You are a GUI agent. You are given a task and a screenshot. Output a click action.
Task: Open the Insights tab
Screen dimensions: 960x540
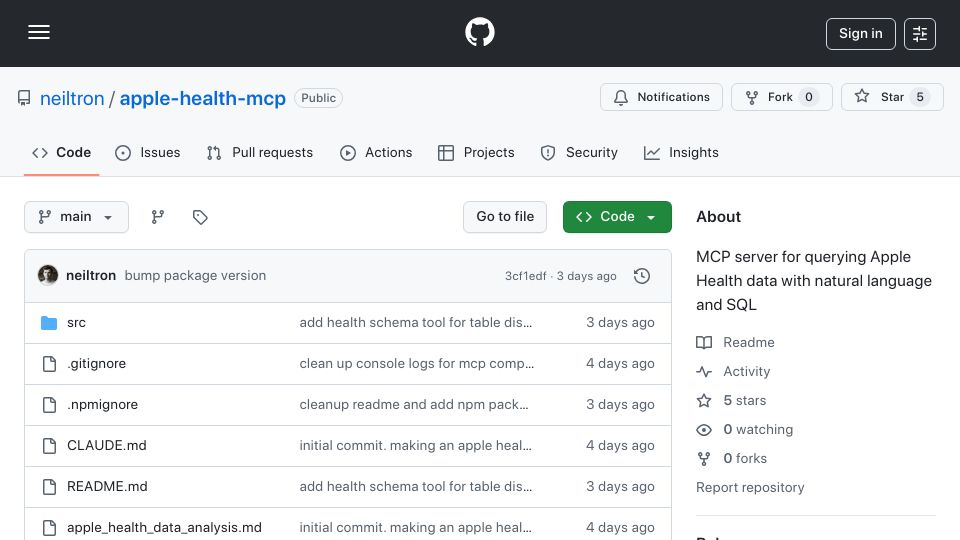coord(681,152)
